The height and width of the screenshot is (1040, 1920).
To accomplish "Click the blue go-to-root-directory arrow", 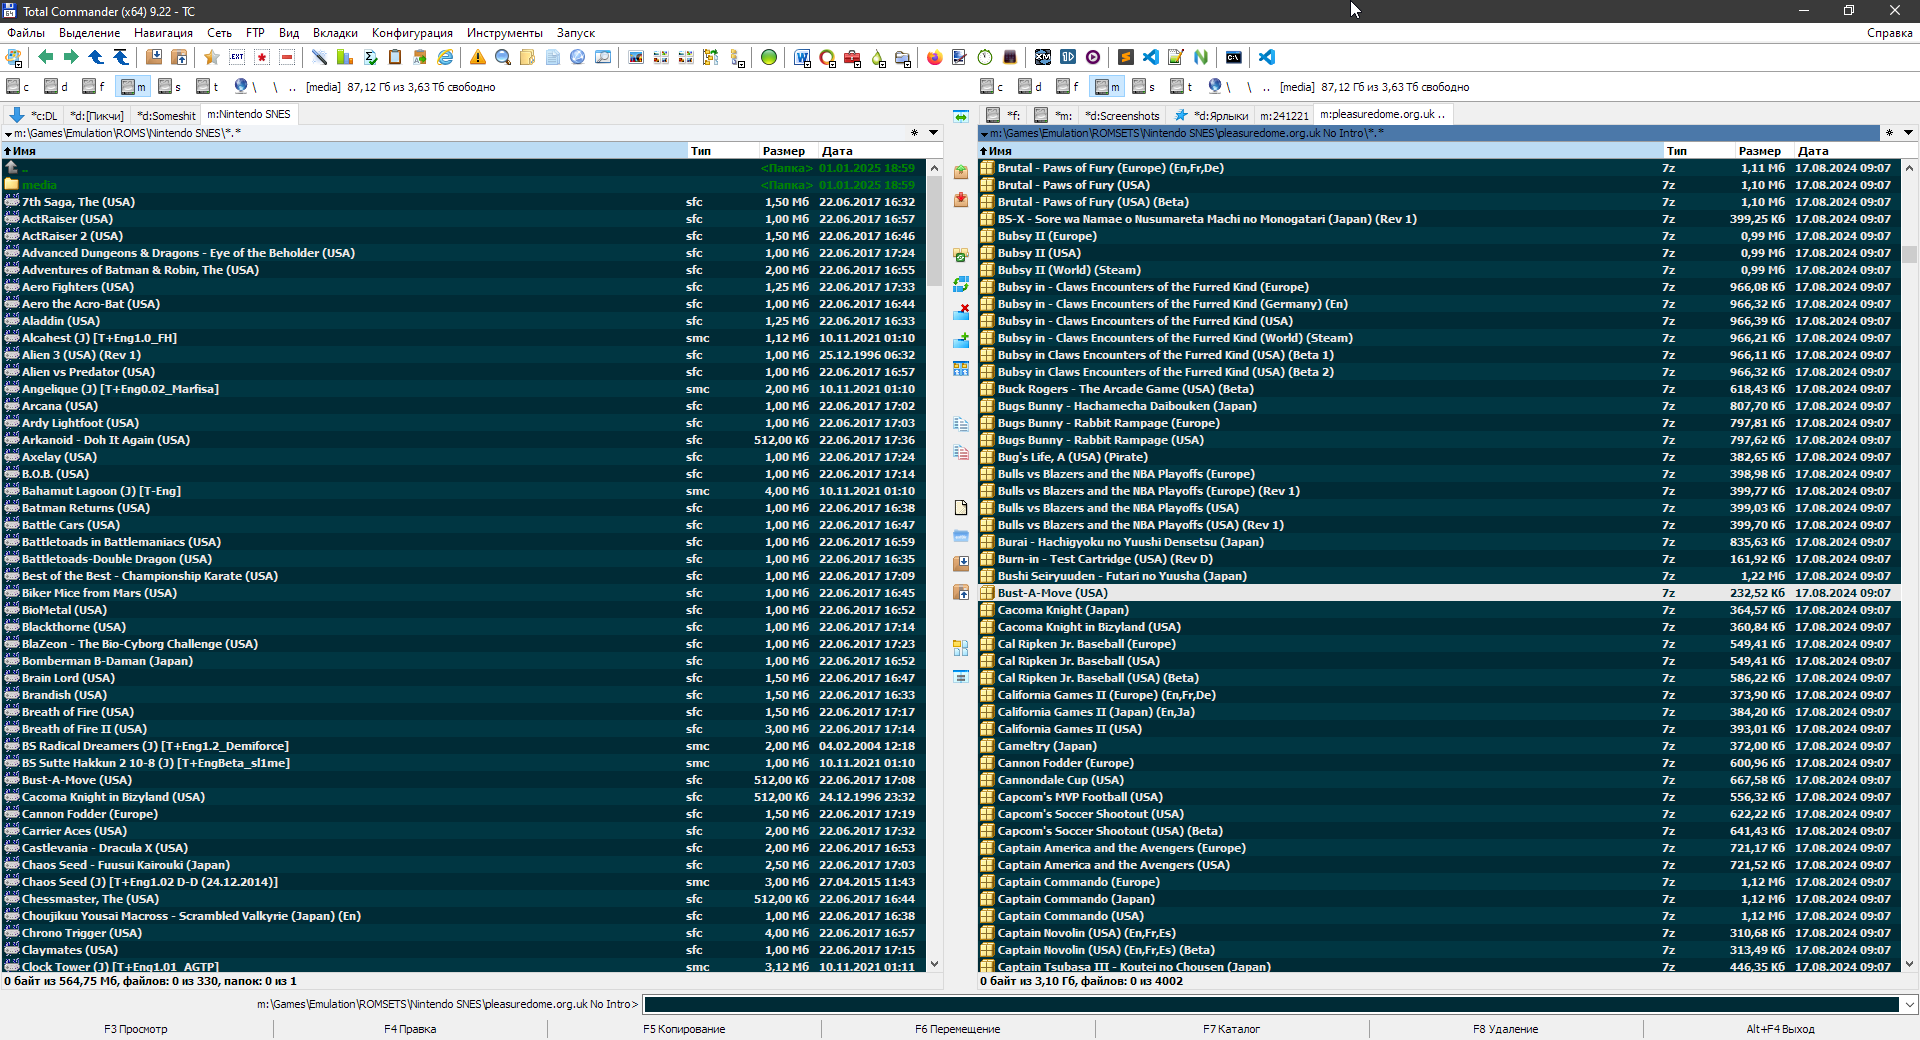I will 121,58.
